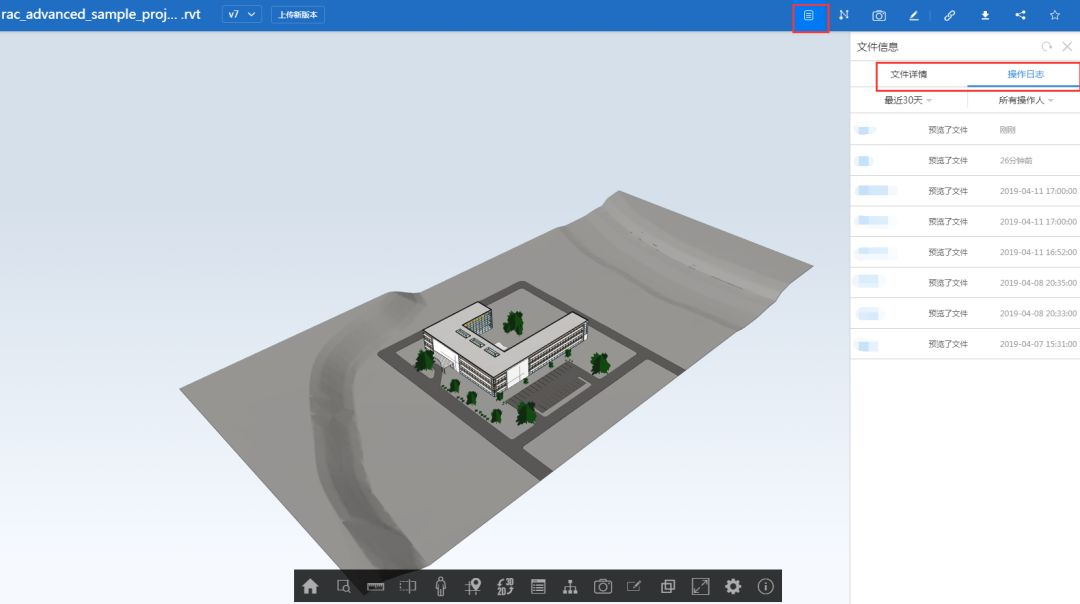Click the share icon in top bar
Viewport: 1080px width, 604px height.
pyautogui.click(x=1020, y=15)
